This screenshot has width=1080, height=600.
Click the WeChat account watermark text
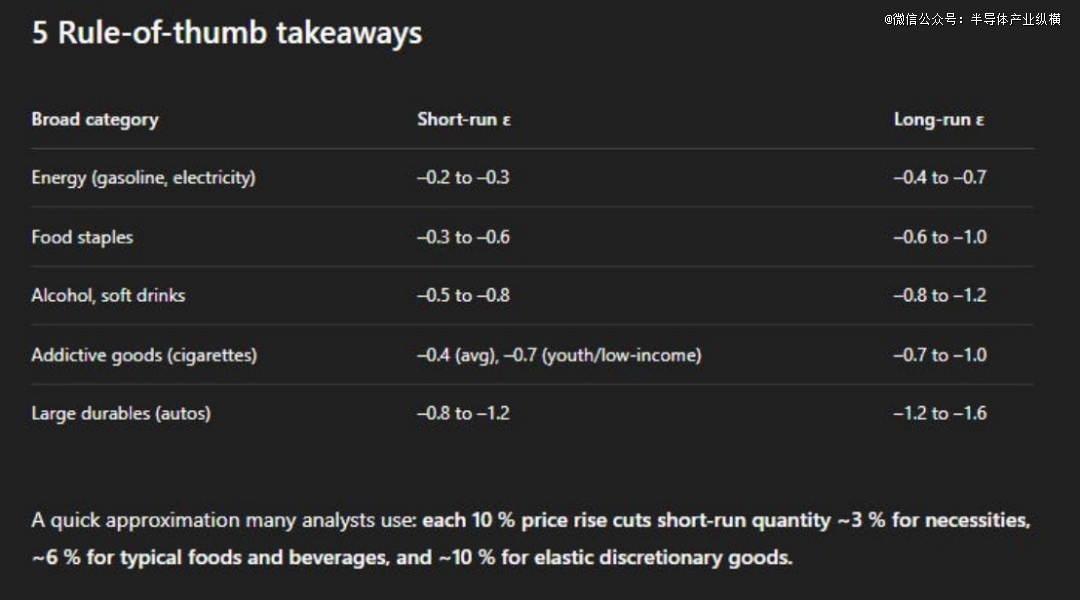(x=971, y=19)
